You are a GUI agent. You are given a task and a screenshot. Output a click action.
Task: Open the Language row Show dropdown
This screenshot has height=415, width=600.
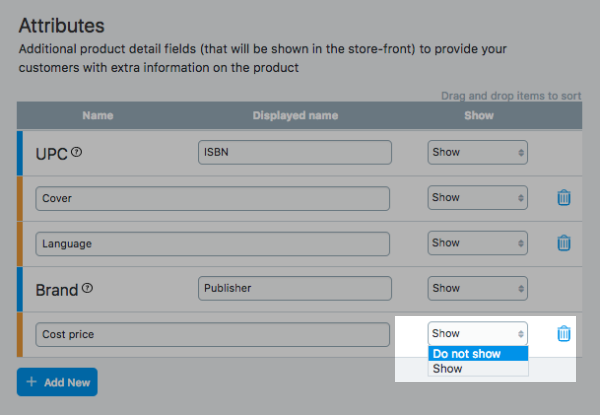tap(477, 243)
